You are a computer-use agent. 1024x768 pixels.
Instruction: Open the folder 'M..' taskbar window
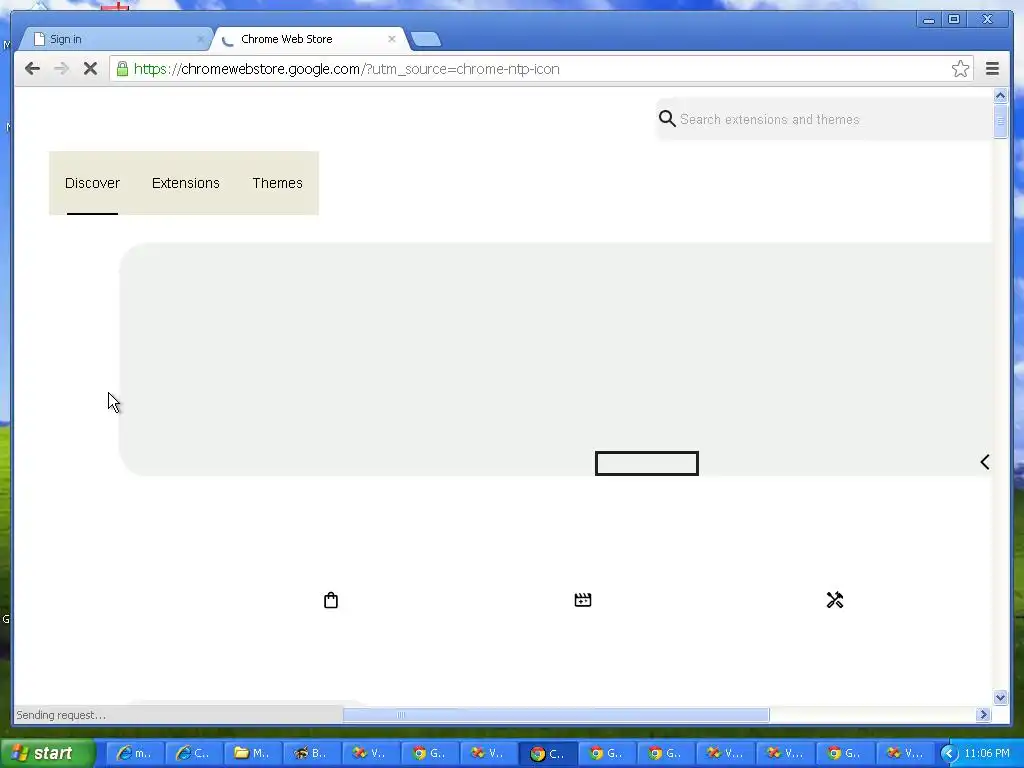(251, 753)
